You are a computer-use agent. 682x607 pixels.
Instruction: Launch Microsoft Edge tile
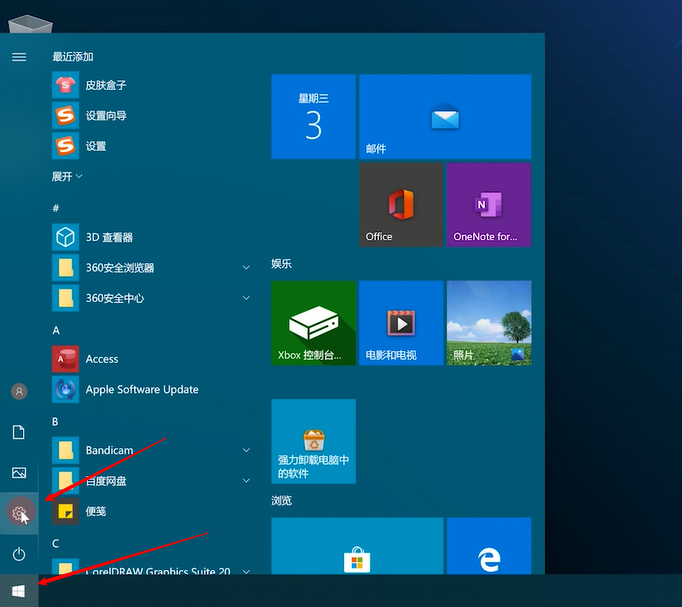click(x=489, y=546)
